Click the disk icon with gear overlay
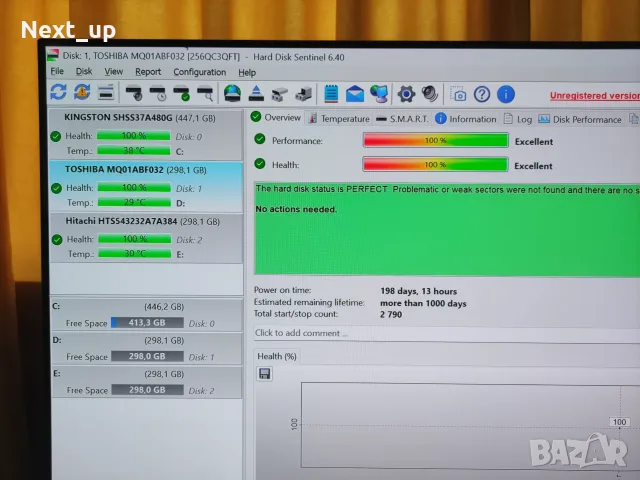The image size is (640, 480). [x=133, y=93]
